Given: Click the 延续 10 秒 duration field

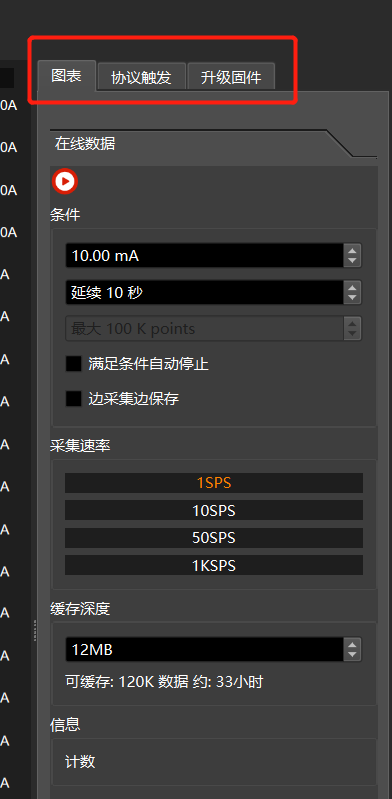Looking at the screenshot, I should (204, 292).
